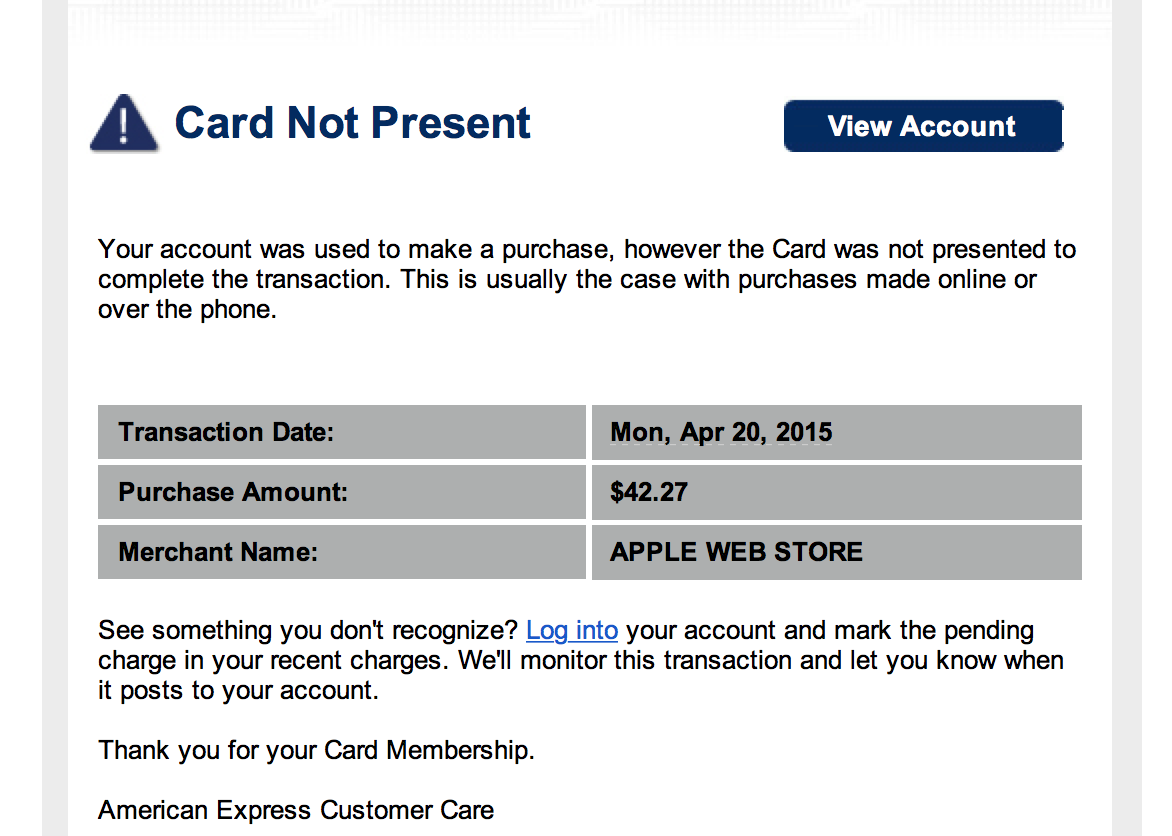Viewport: 1172px width, 836px height.
Task: Click the $42.27 amount value
Action: 649,492
